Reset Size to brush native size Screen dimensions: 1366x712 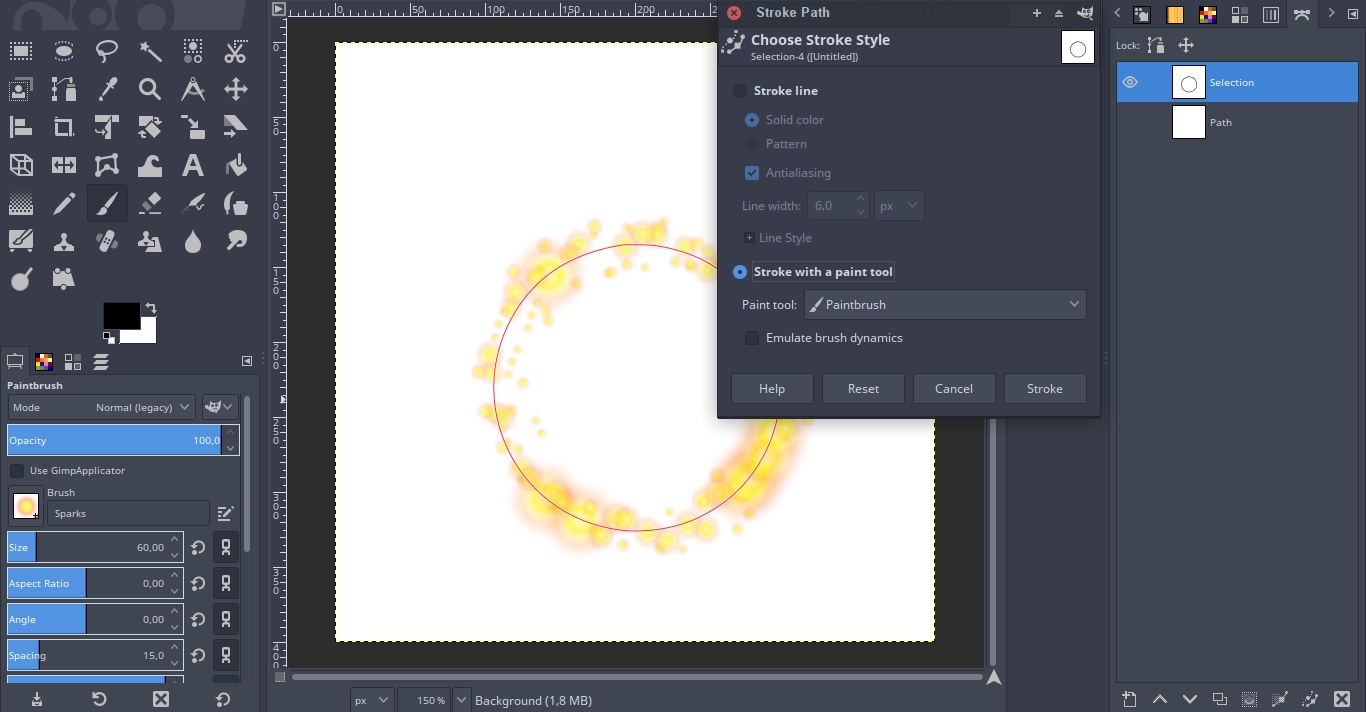pos(198,547)
